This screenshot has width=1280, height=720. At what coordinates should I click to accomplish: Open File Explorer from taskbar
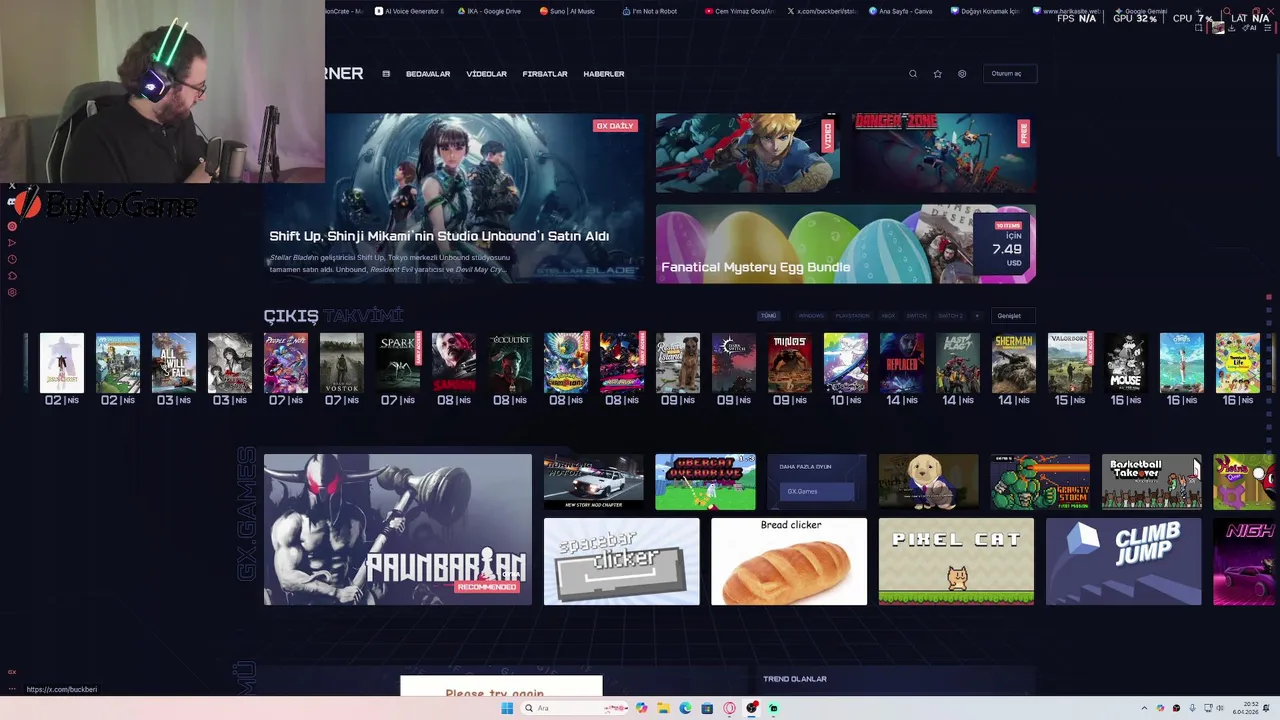point(663,708)
